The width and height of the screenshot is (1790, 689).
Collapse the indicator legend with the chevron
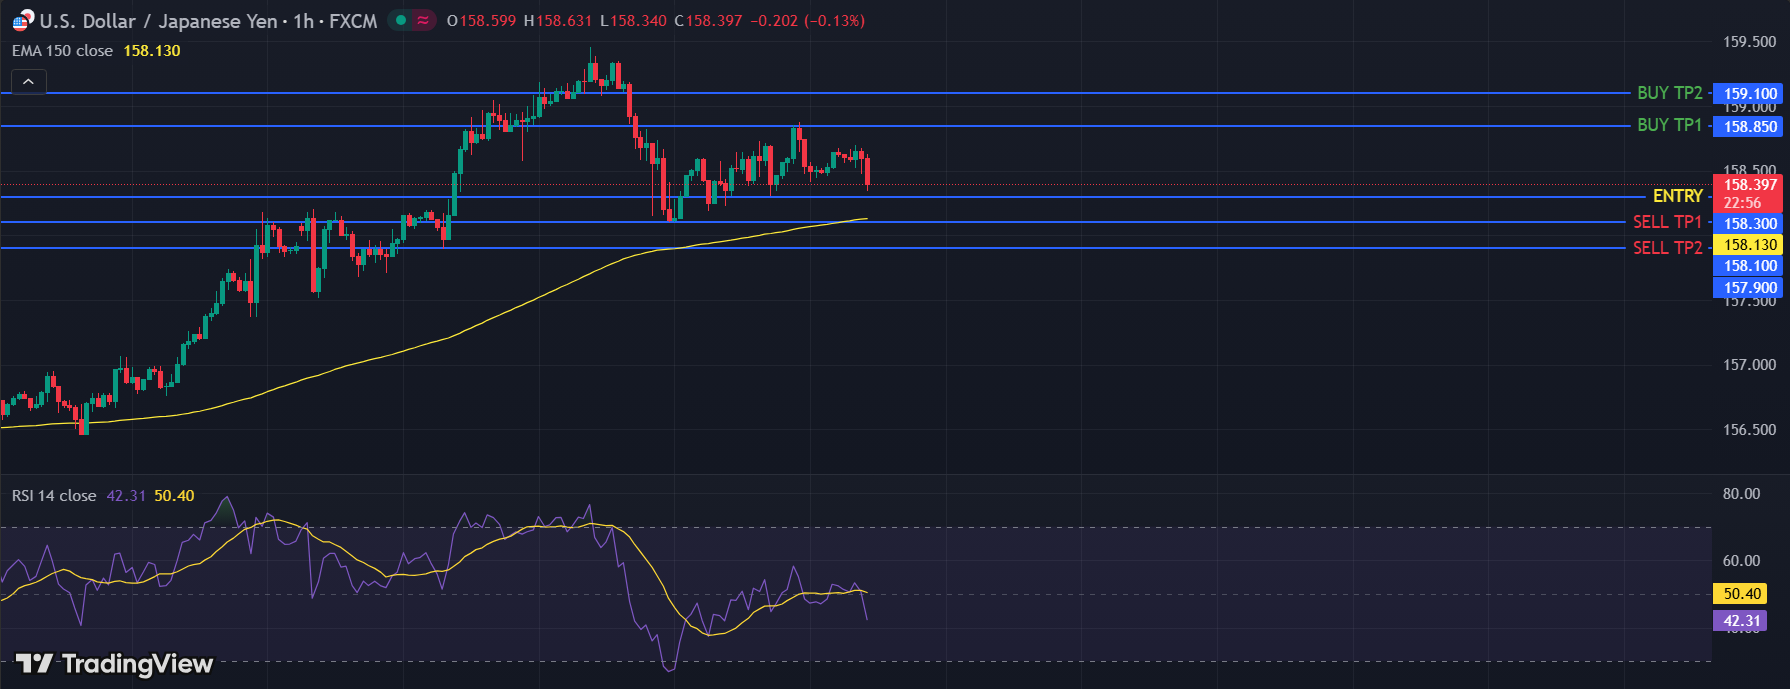tap(28, 82)
